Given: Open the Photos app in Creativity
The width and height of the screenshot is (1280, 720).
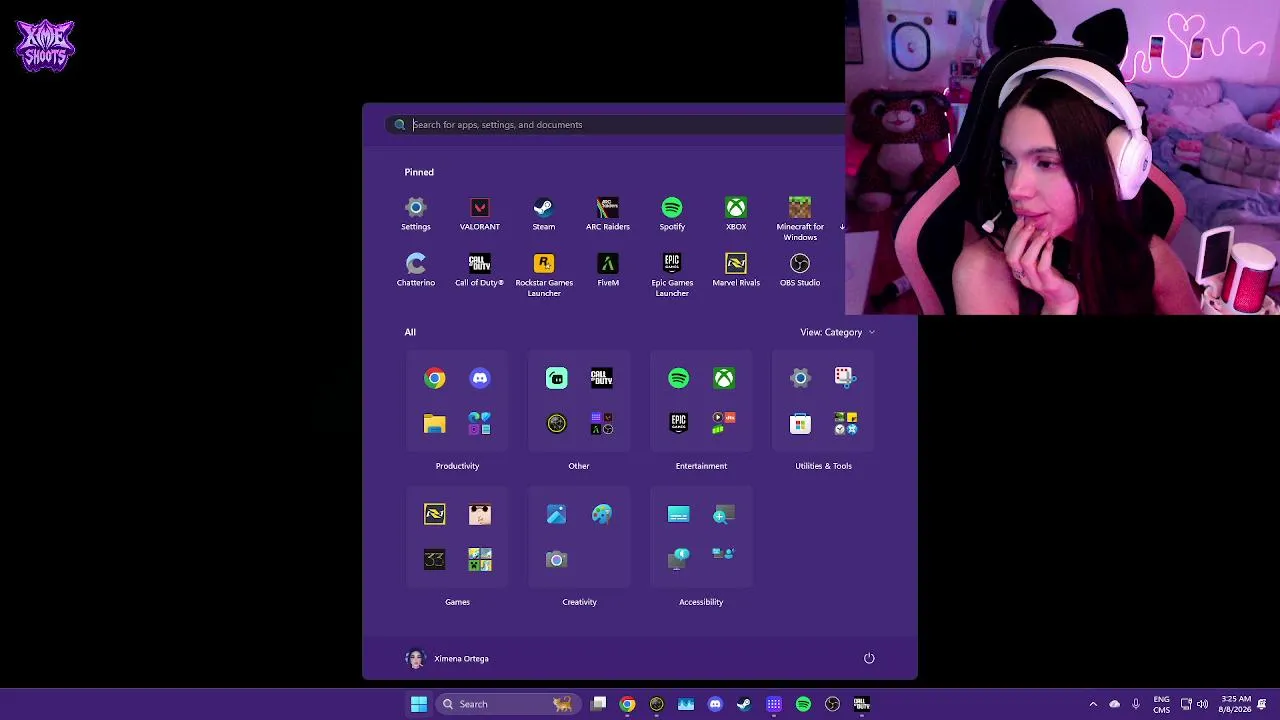Looking at the screenshot, I should pos(556,514).
